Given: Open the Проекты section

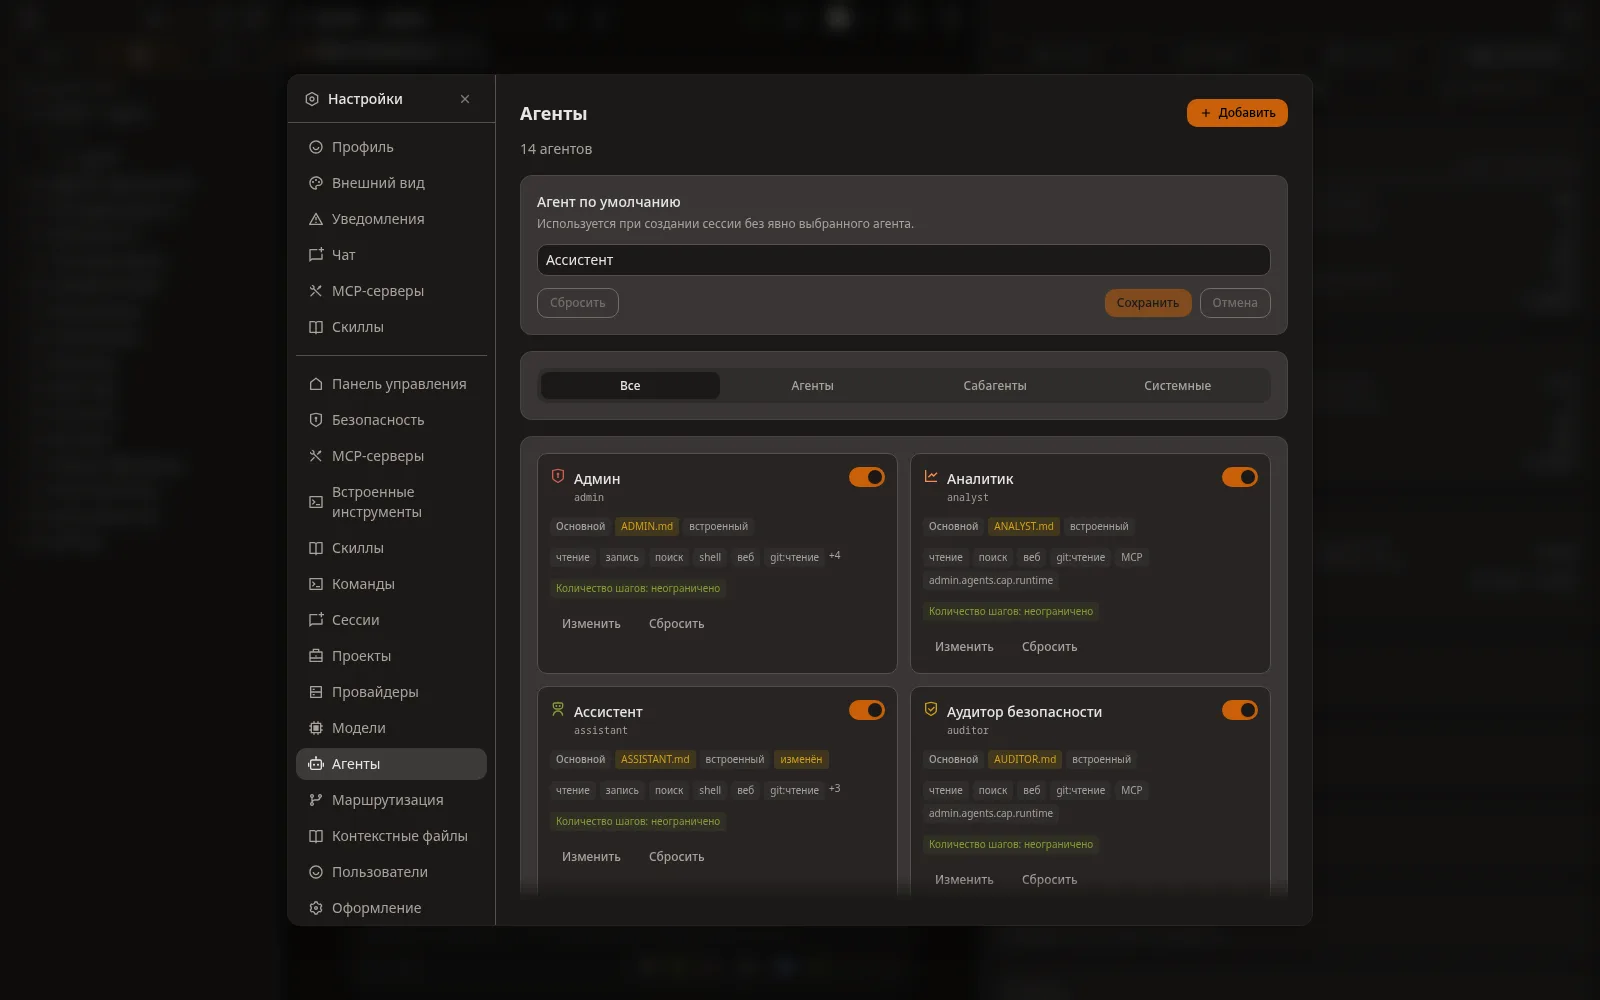Looking at the screenshot, I should pyautogui.click(x=391, y=656).
